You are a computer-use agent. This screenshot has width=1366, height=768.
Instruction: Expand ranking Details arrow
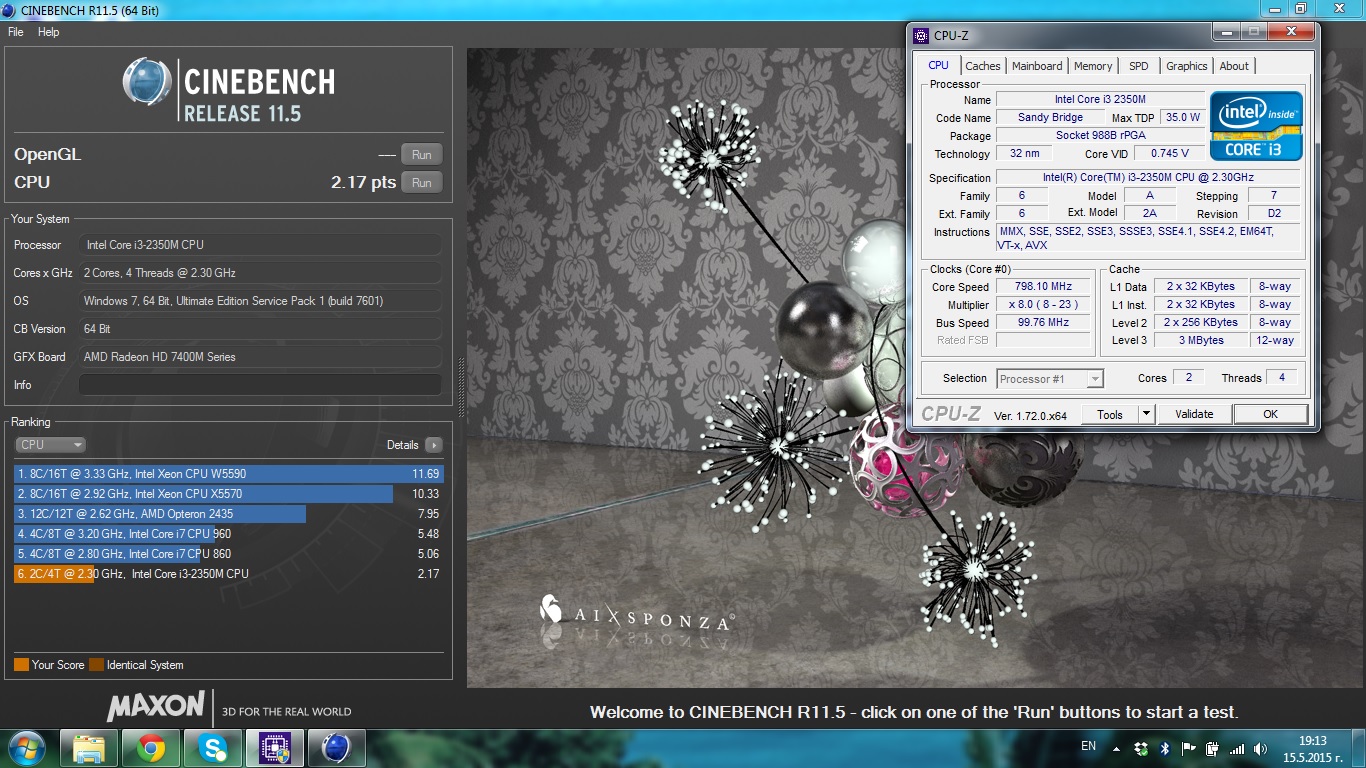pos(433,445)
